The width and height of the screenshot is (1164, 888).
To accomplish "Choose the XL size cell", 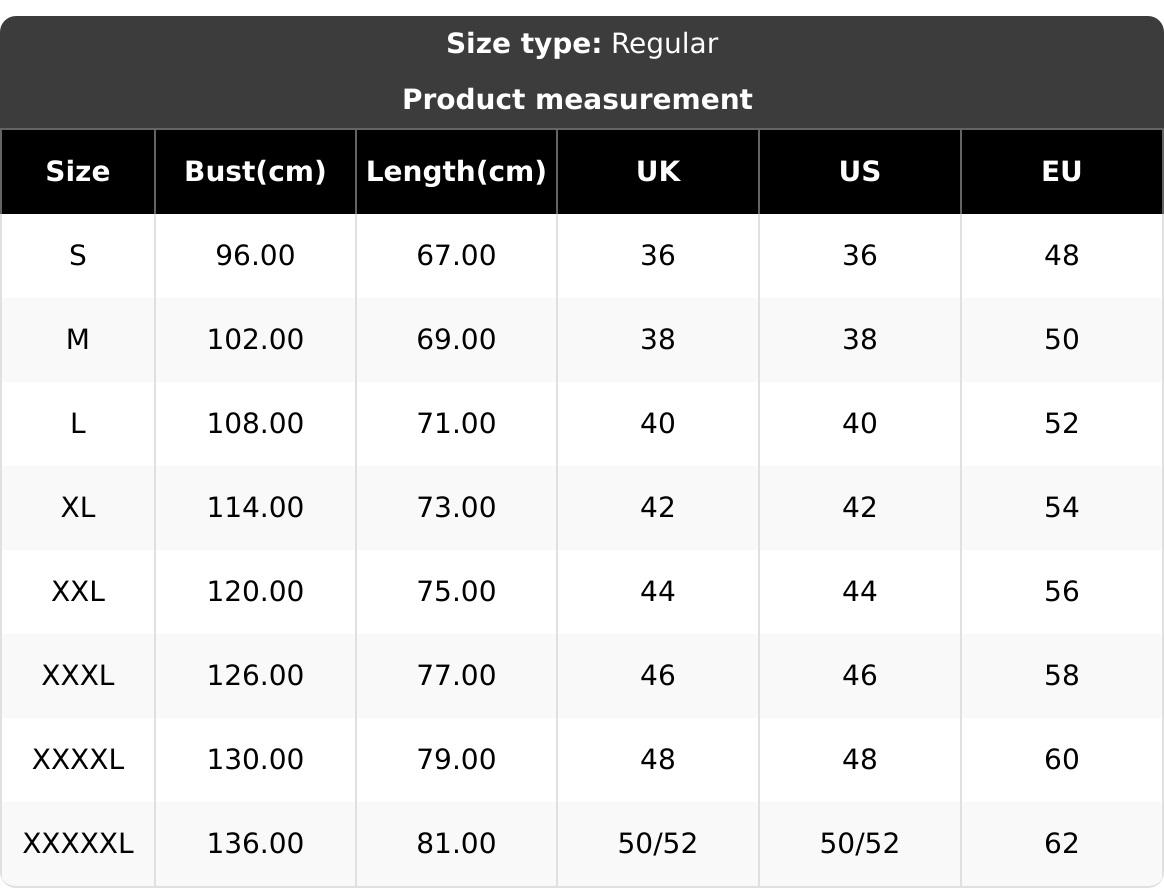I will 78,508.
